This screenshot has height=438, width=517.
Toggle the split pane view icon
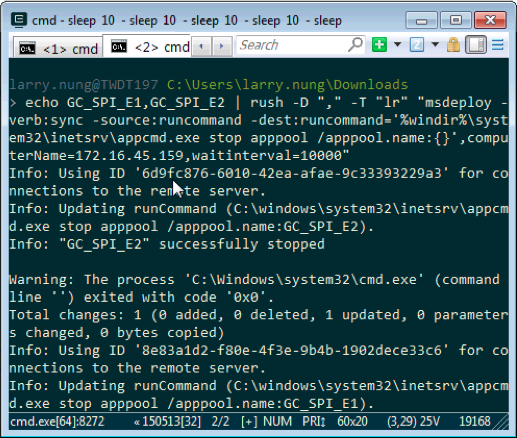click(476, 44)
